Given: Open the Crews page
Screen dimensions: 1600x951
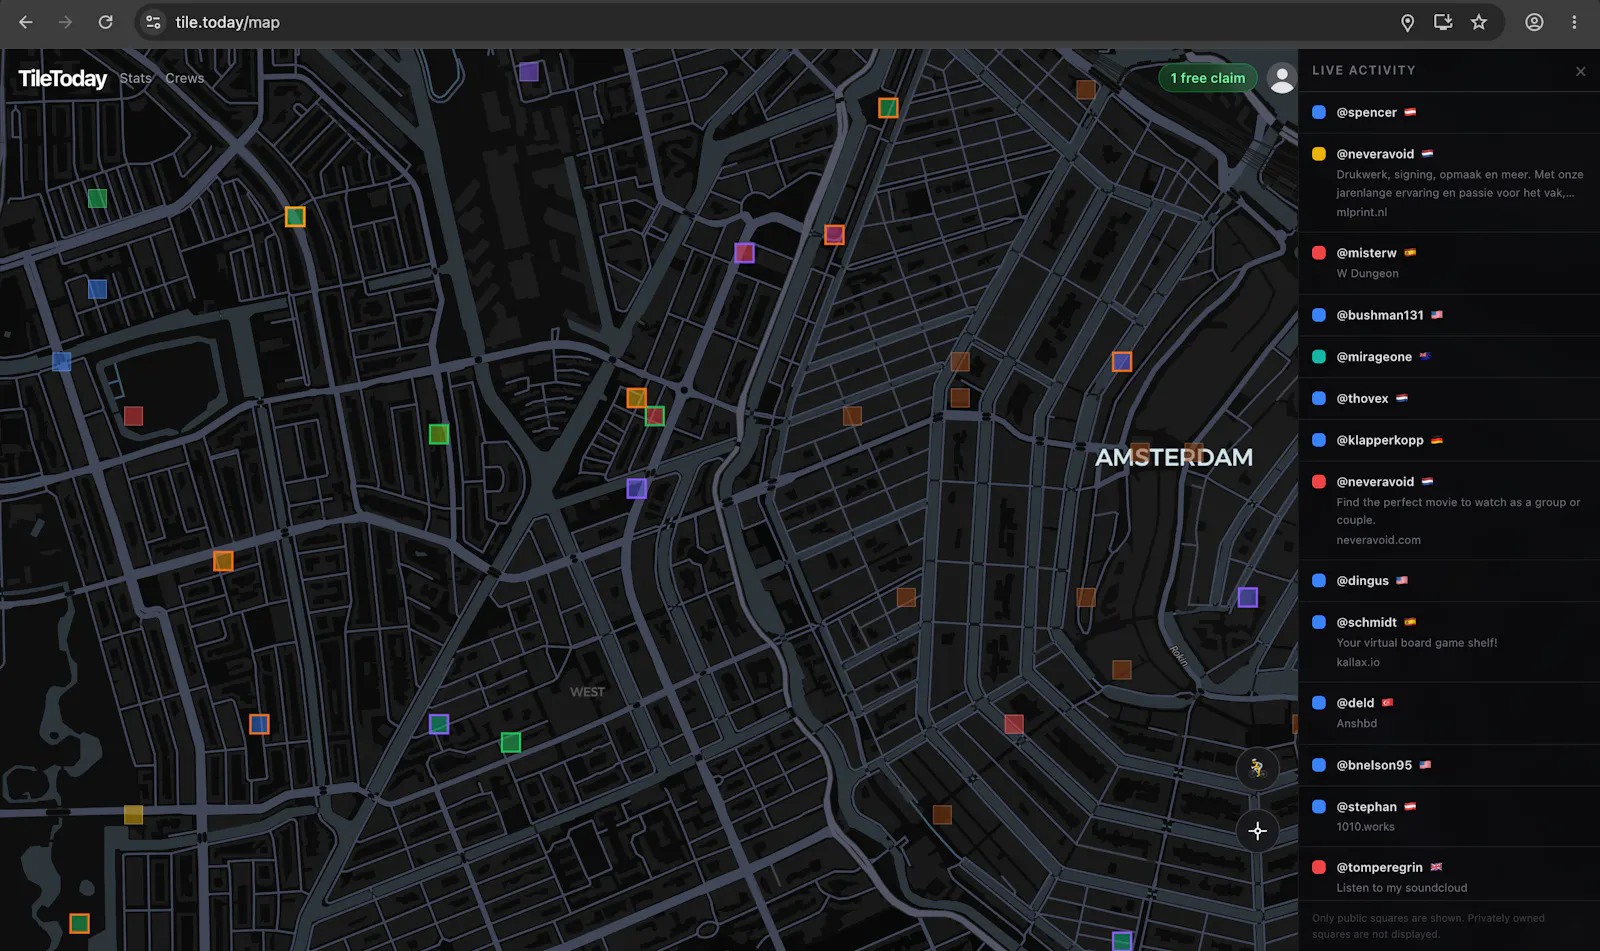Looking at the screenshot, I should click(185, 78).
